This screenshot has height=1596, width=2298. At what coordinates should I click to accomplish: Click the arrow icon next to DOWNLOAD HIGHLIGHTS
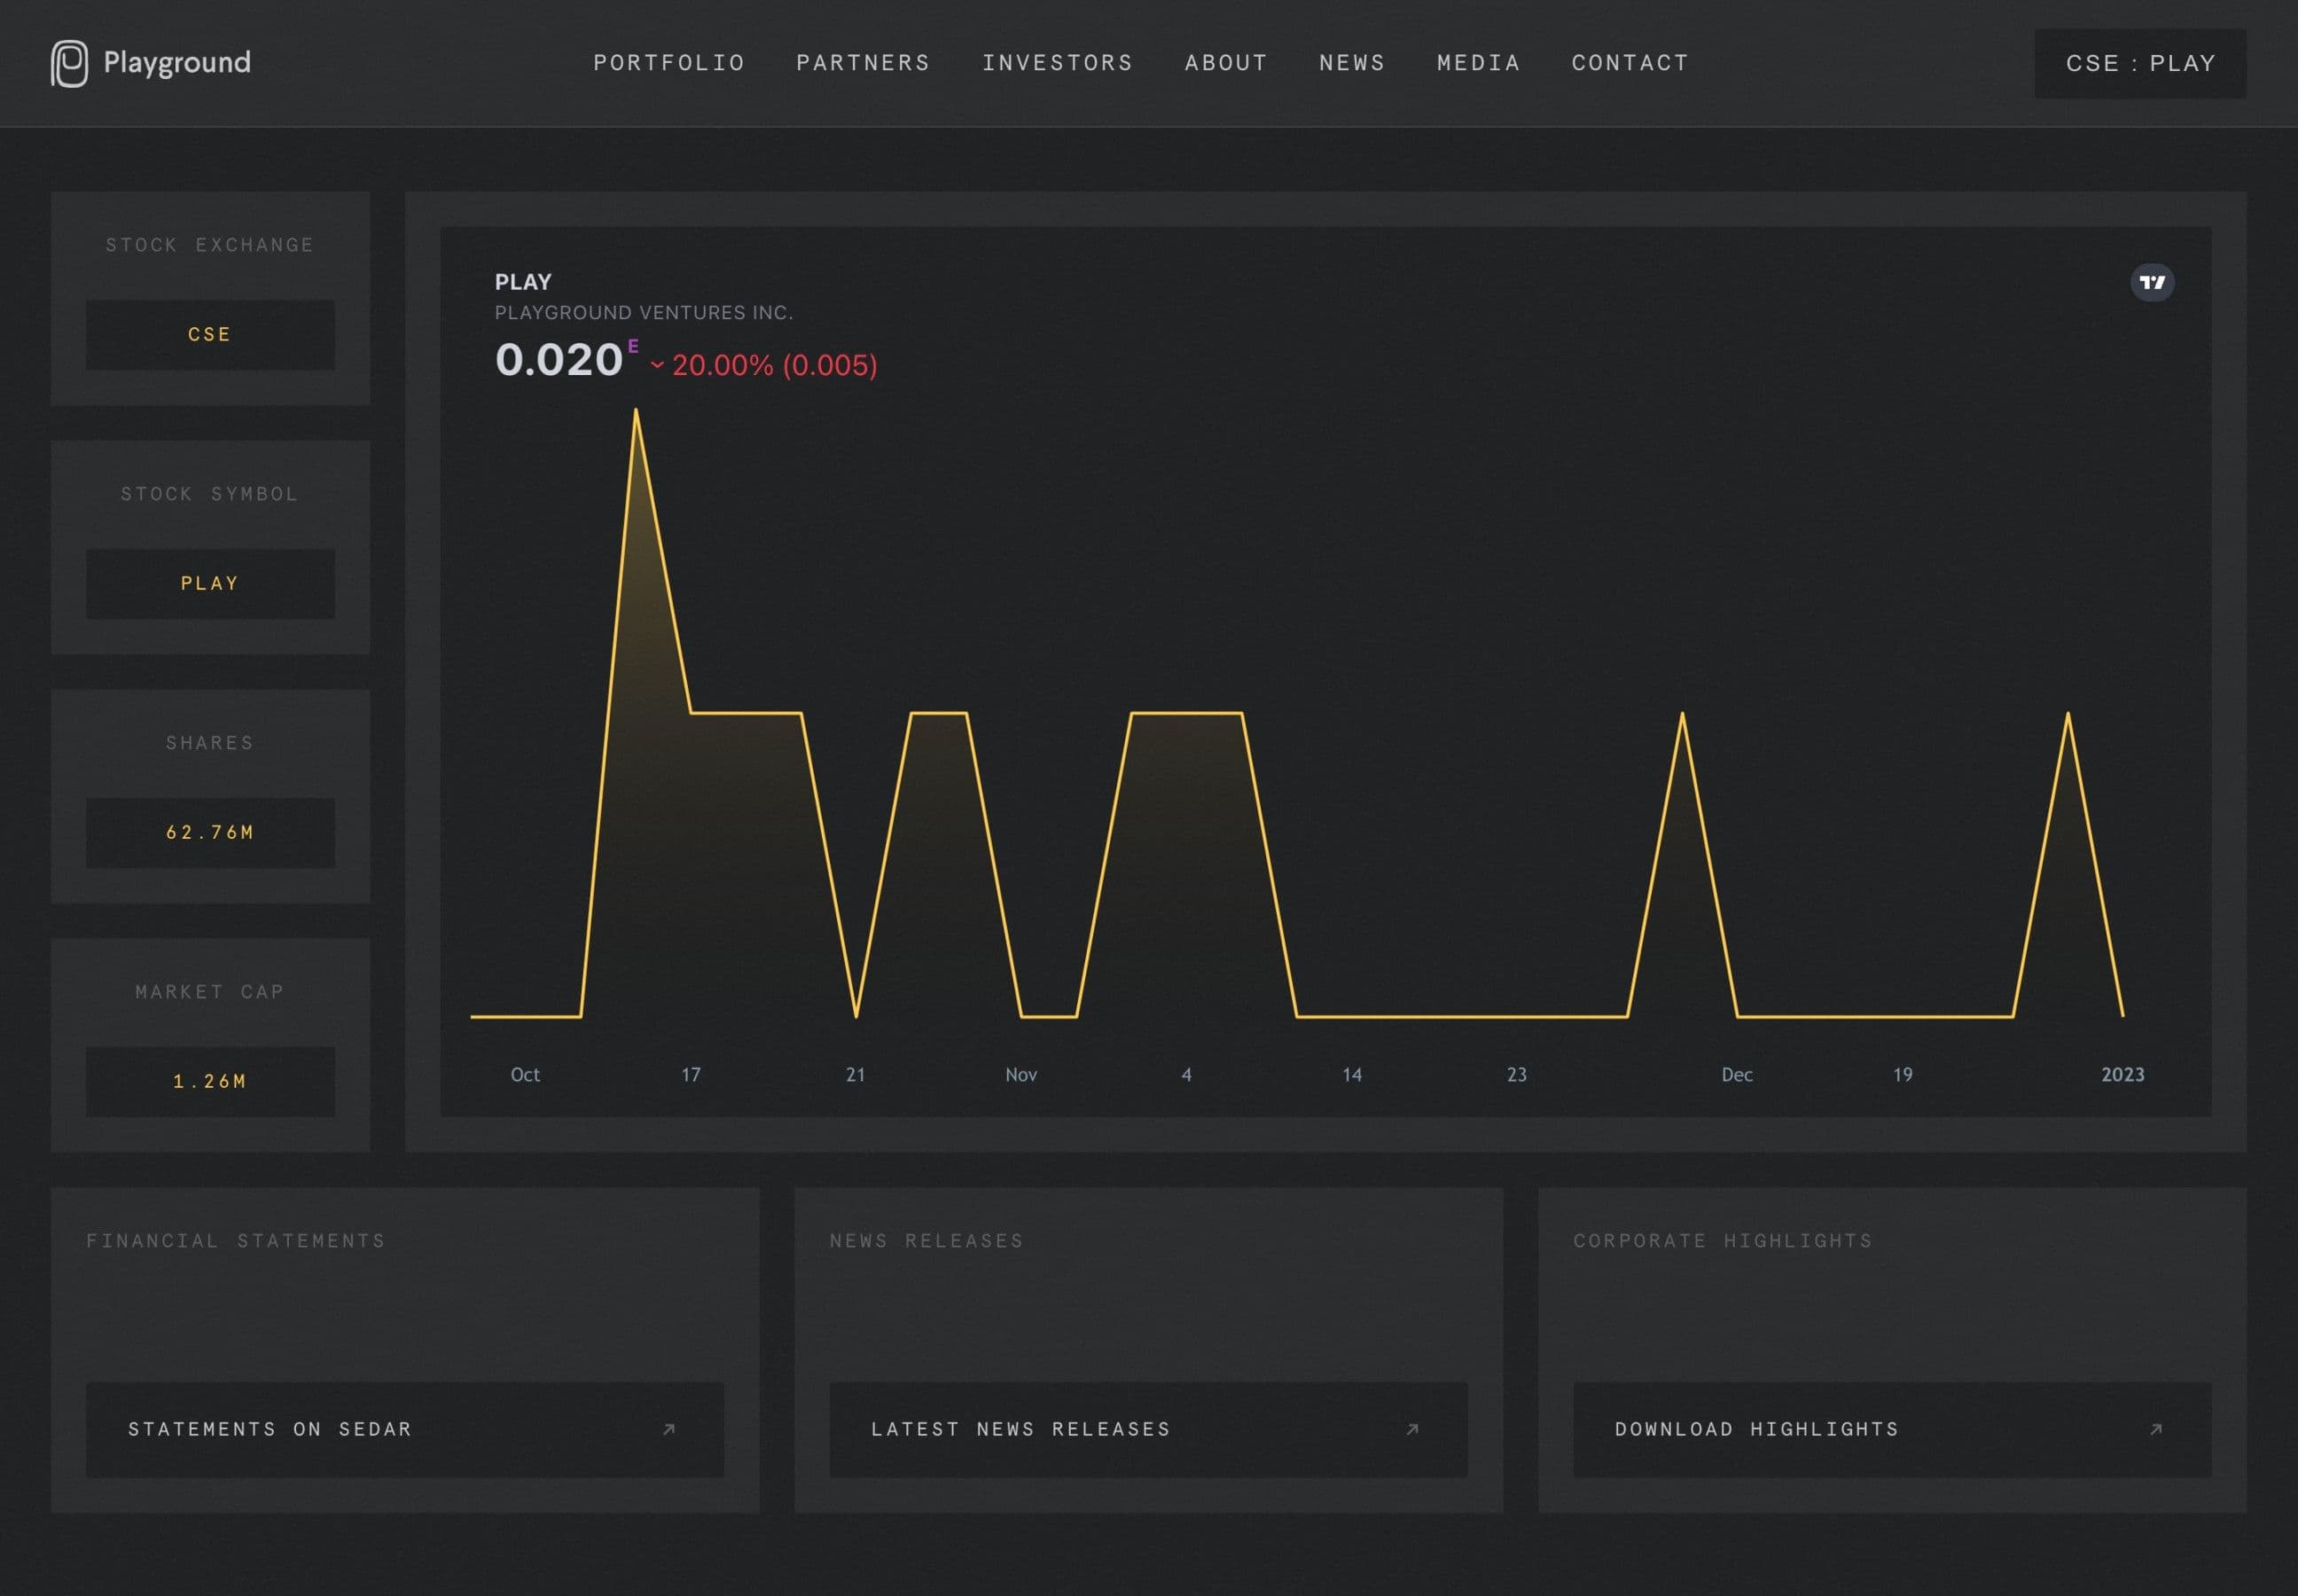(x=2154, y=1428)
